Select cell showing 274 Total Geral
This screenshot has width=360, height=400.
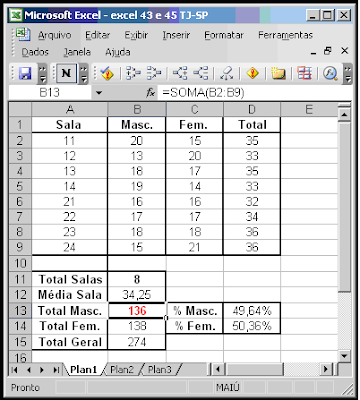(x=137, y=342)
